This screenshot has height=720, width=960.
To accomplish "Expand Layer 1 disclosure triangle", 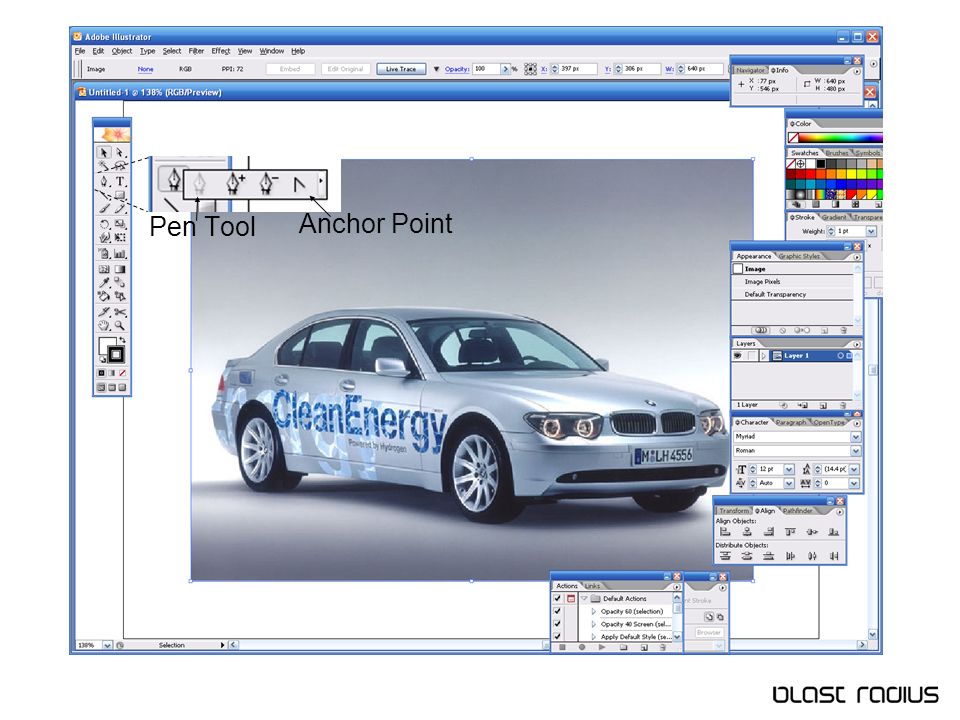I will point(763,356).
